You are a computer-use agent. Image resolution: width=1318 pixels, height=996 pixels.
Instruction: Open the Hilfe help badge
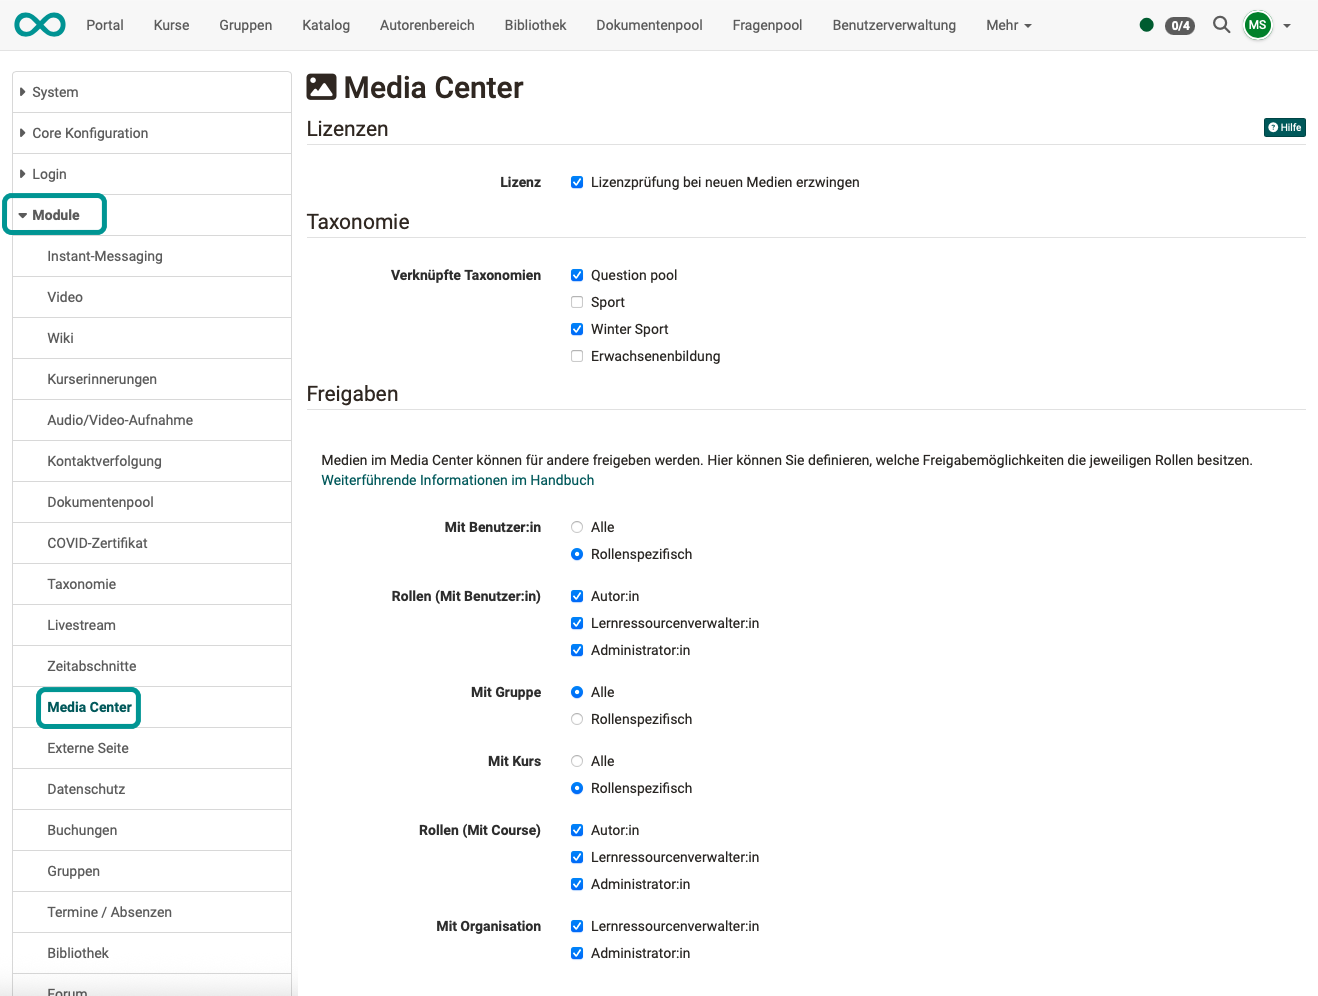[x=1284, y=127]
